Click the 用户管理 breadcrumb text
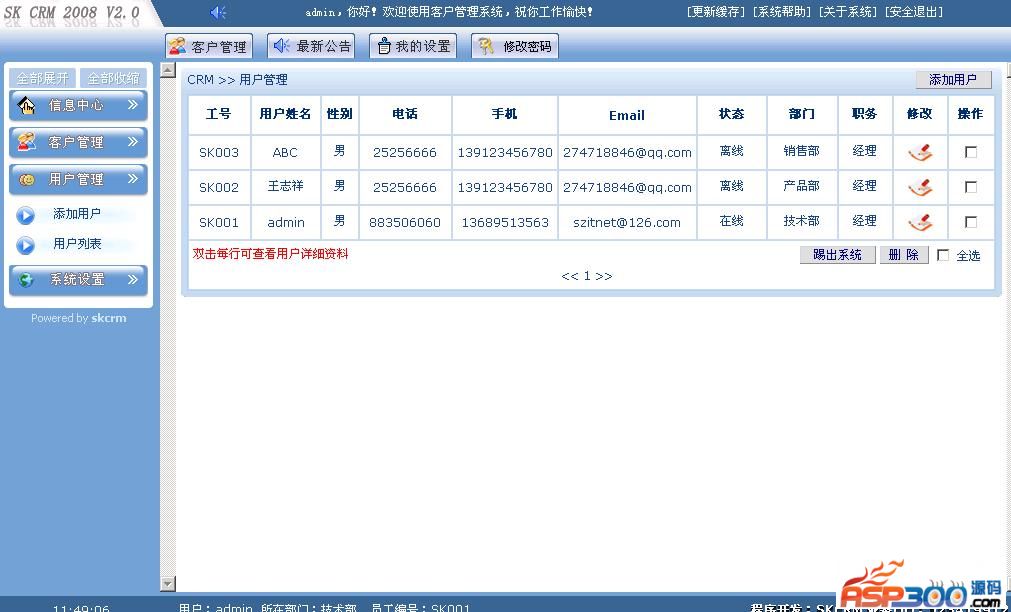The image size is (1011, 612). 263,80
